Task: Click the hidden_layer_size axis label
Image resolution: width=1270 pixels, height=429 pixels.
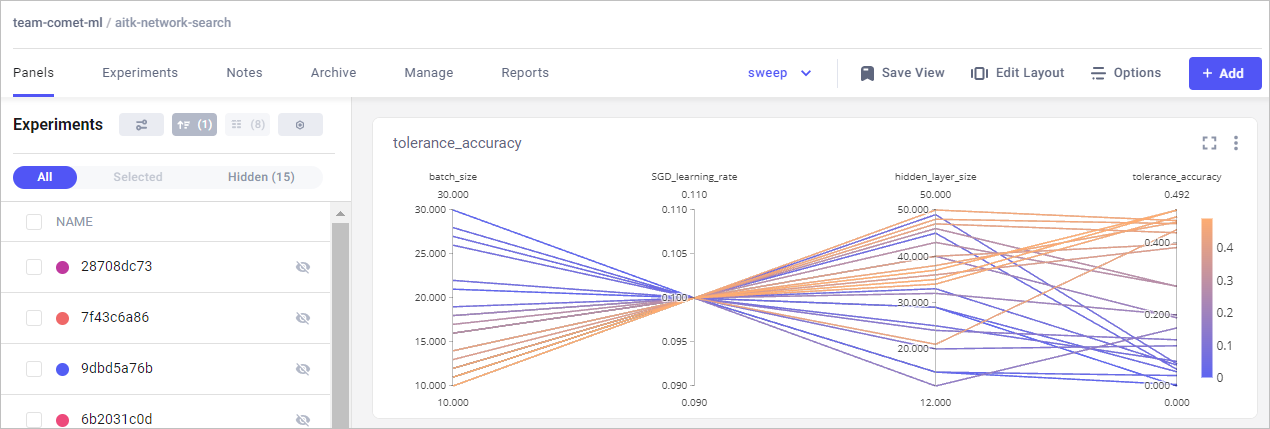Action: click(x=935, y=177)
